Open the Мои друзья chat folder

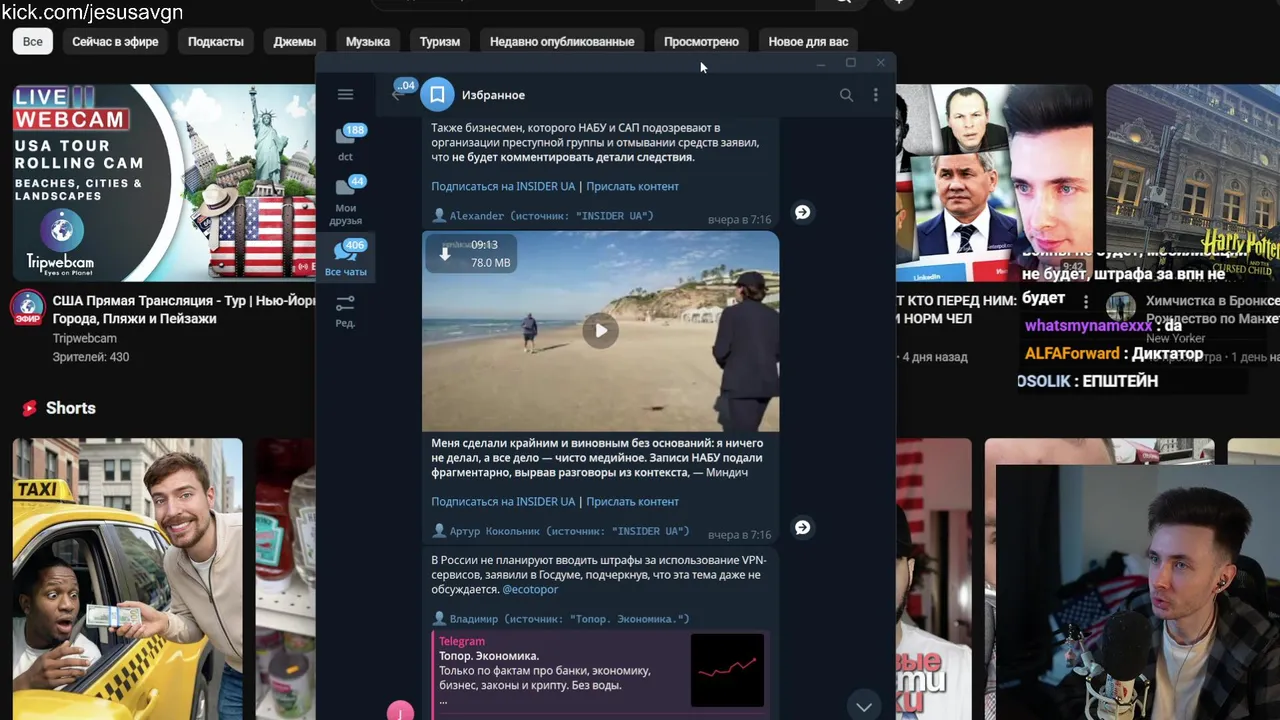(345, 201)
